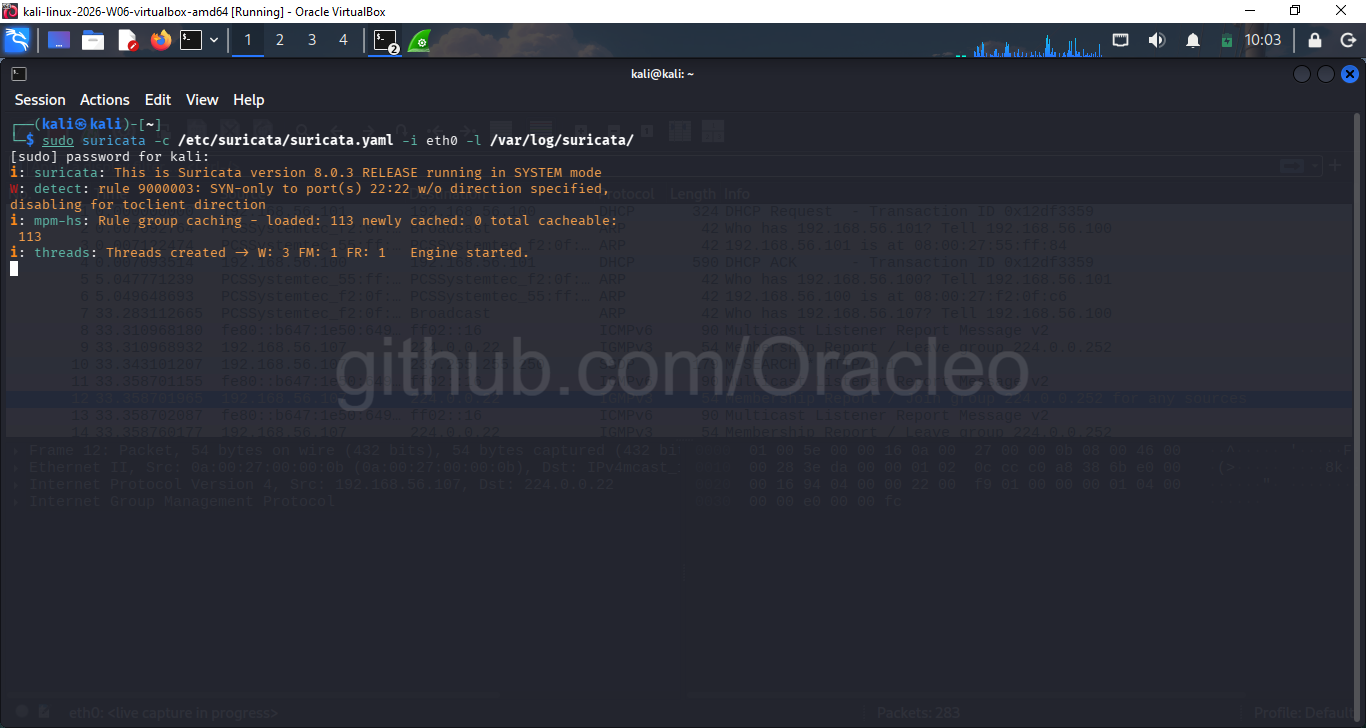This screenshot has height=728, width=1366.
Task: Click the path /etc/suricata/suricata.yaml
Action: (286, 140)
